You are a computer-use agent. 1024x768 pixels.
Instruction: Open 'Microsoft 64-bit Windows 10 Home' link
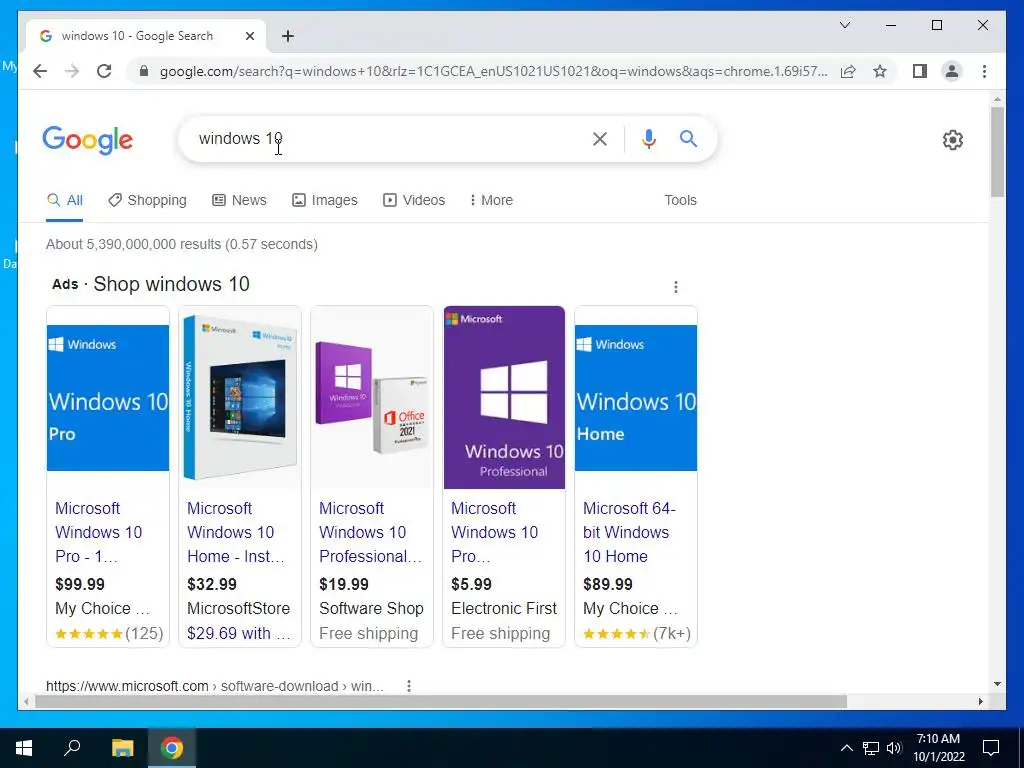pos(629,532)
